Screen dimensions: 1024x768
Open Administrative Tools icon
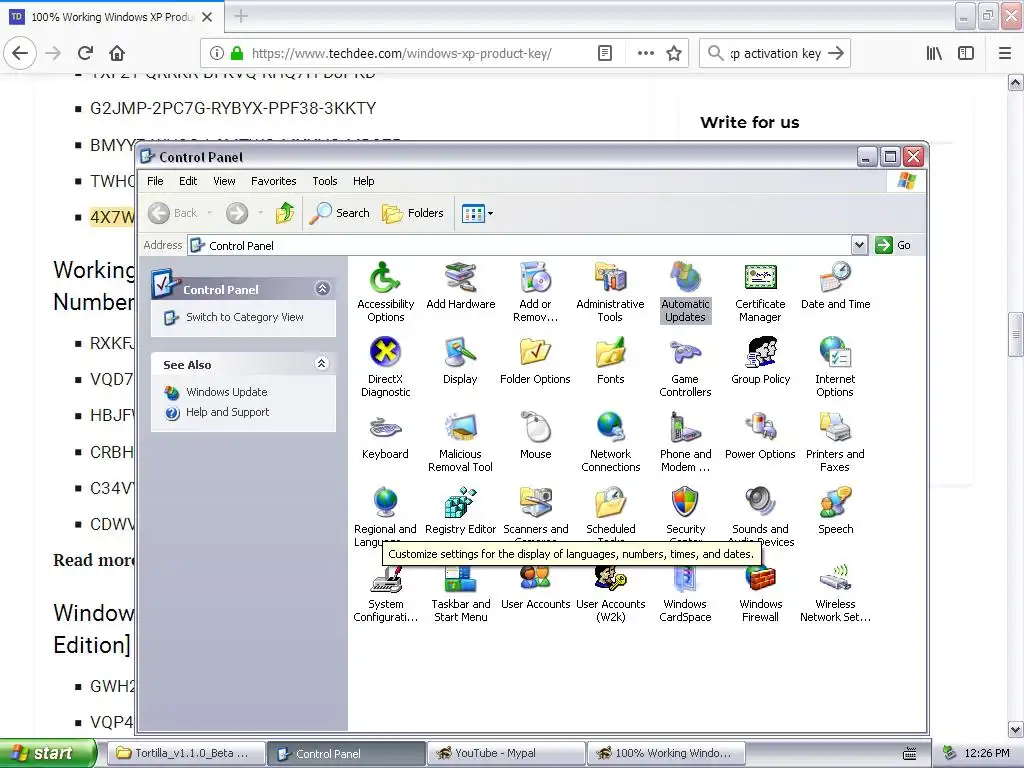click(610, 292)
